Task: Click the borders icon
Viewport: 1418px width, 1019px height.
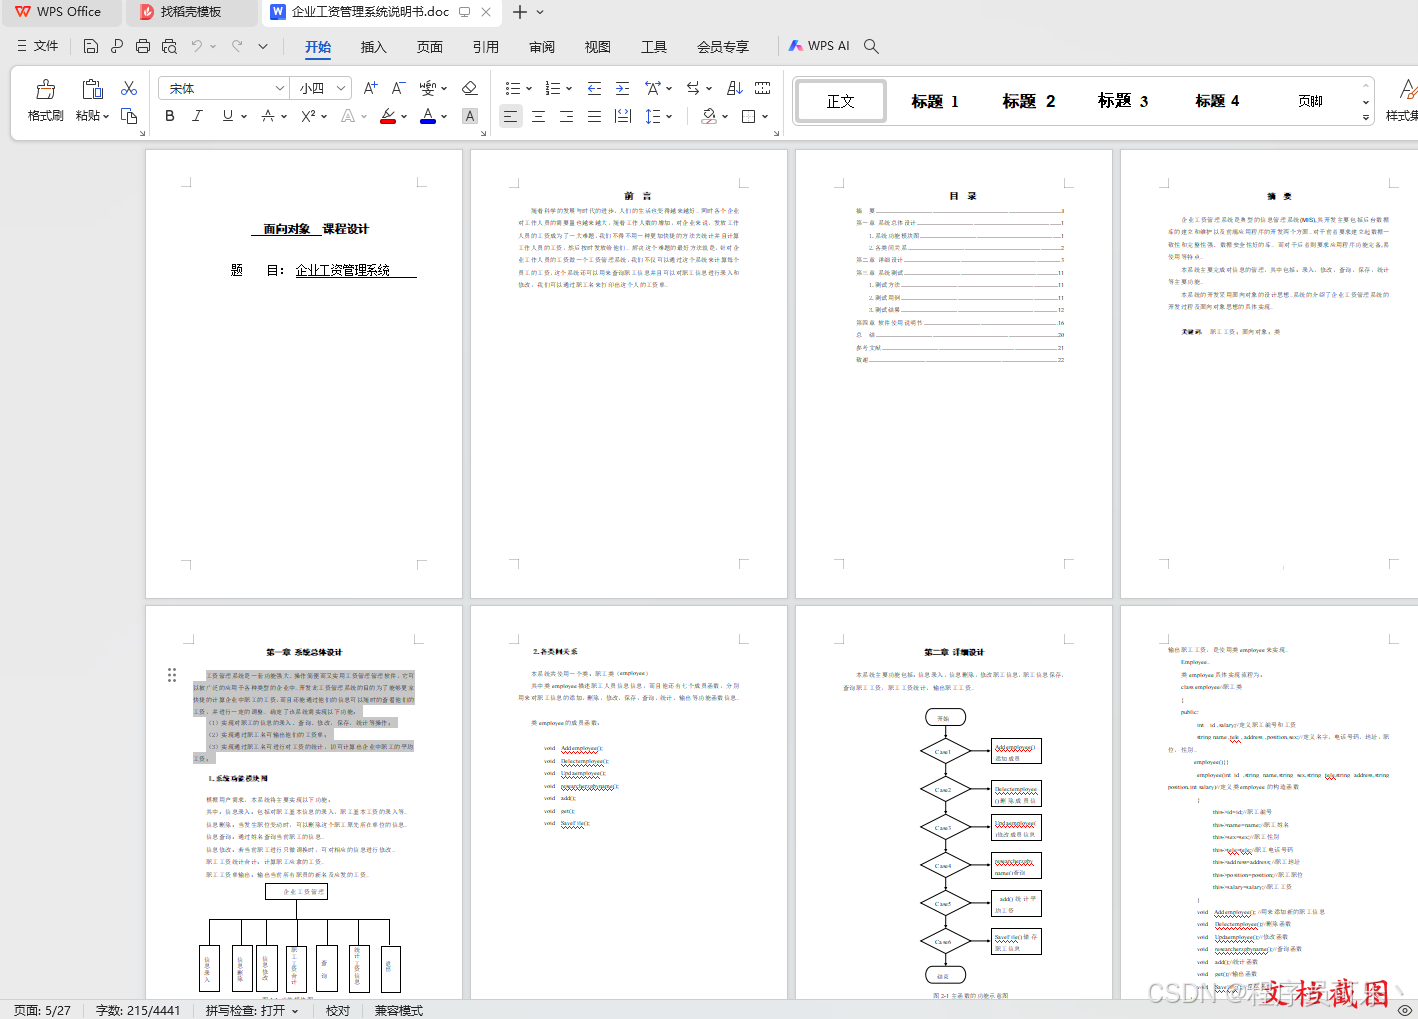Action: (749, 116)
